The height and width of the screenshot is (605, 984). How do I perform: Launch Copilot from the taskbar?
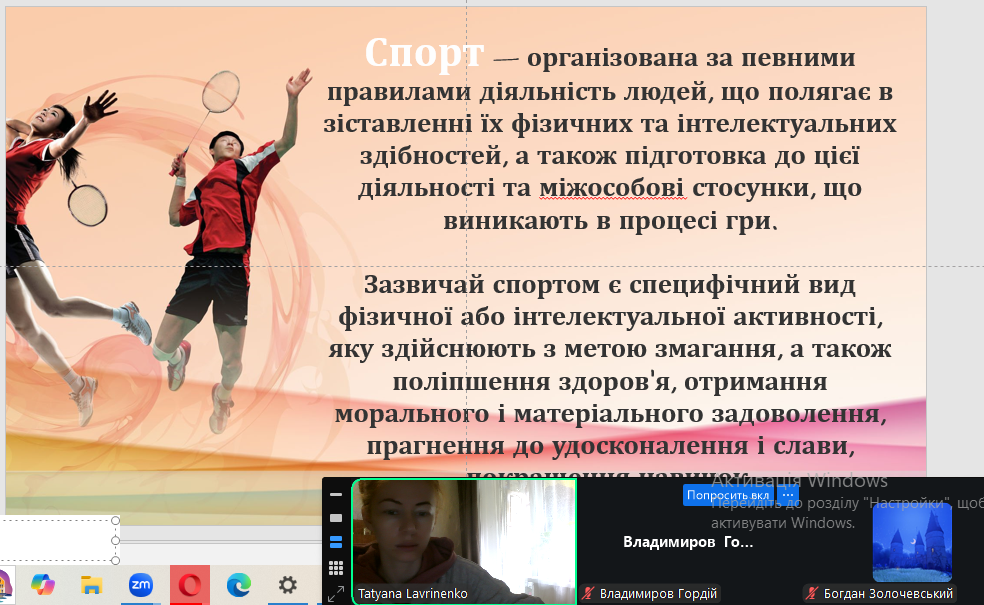43,585
